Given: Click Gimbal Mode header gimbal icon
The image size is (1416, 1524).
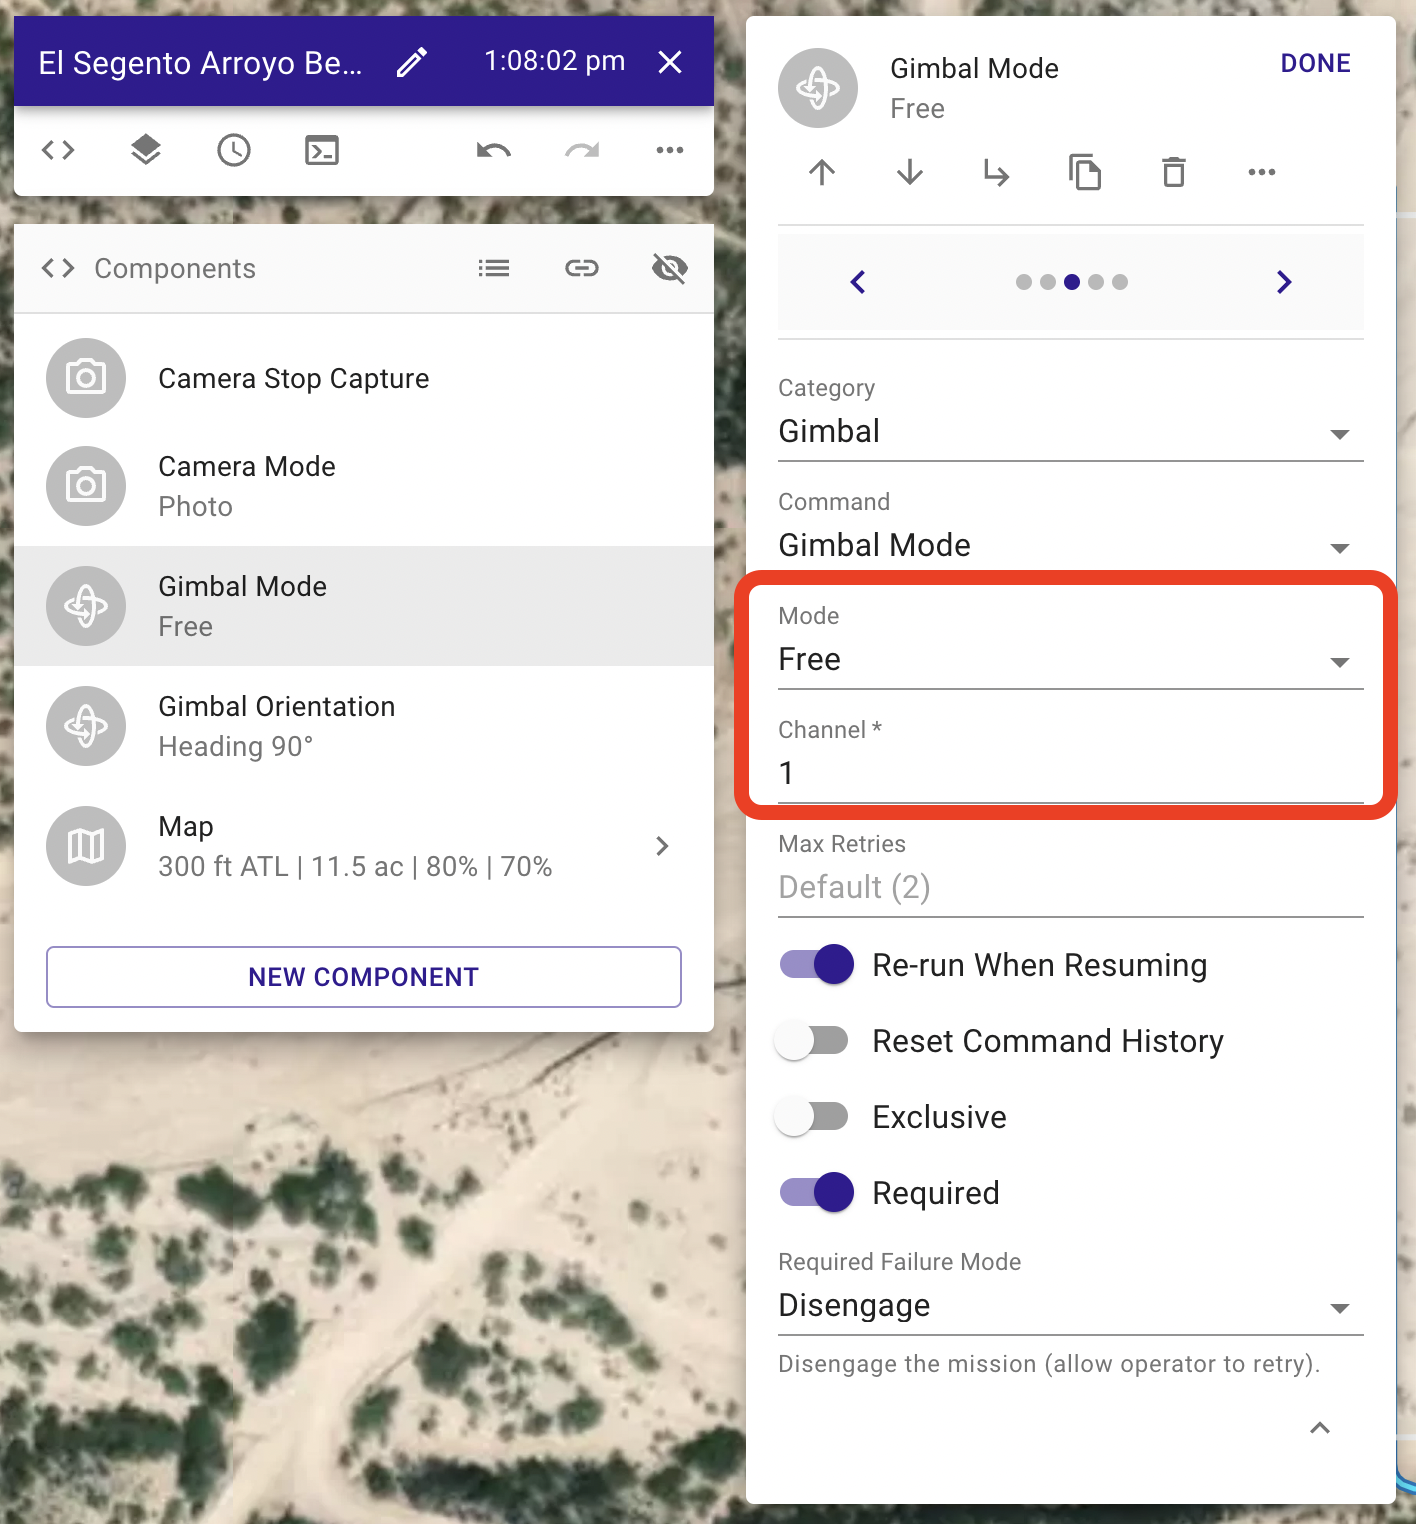Looking at the screenshot, I should tap(818, 88).
